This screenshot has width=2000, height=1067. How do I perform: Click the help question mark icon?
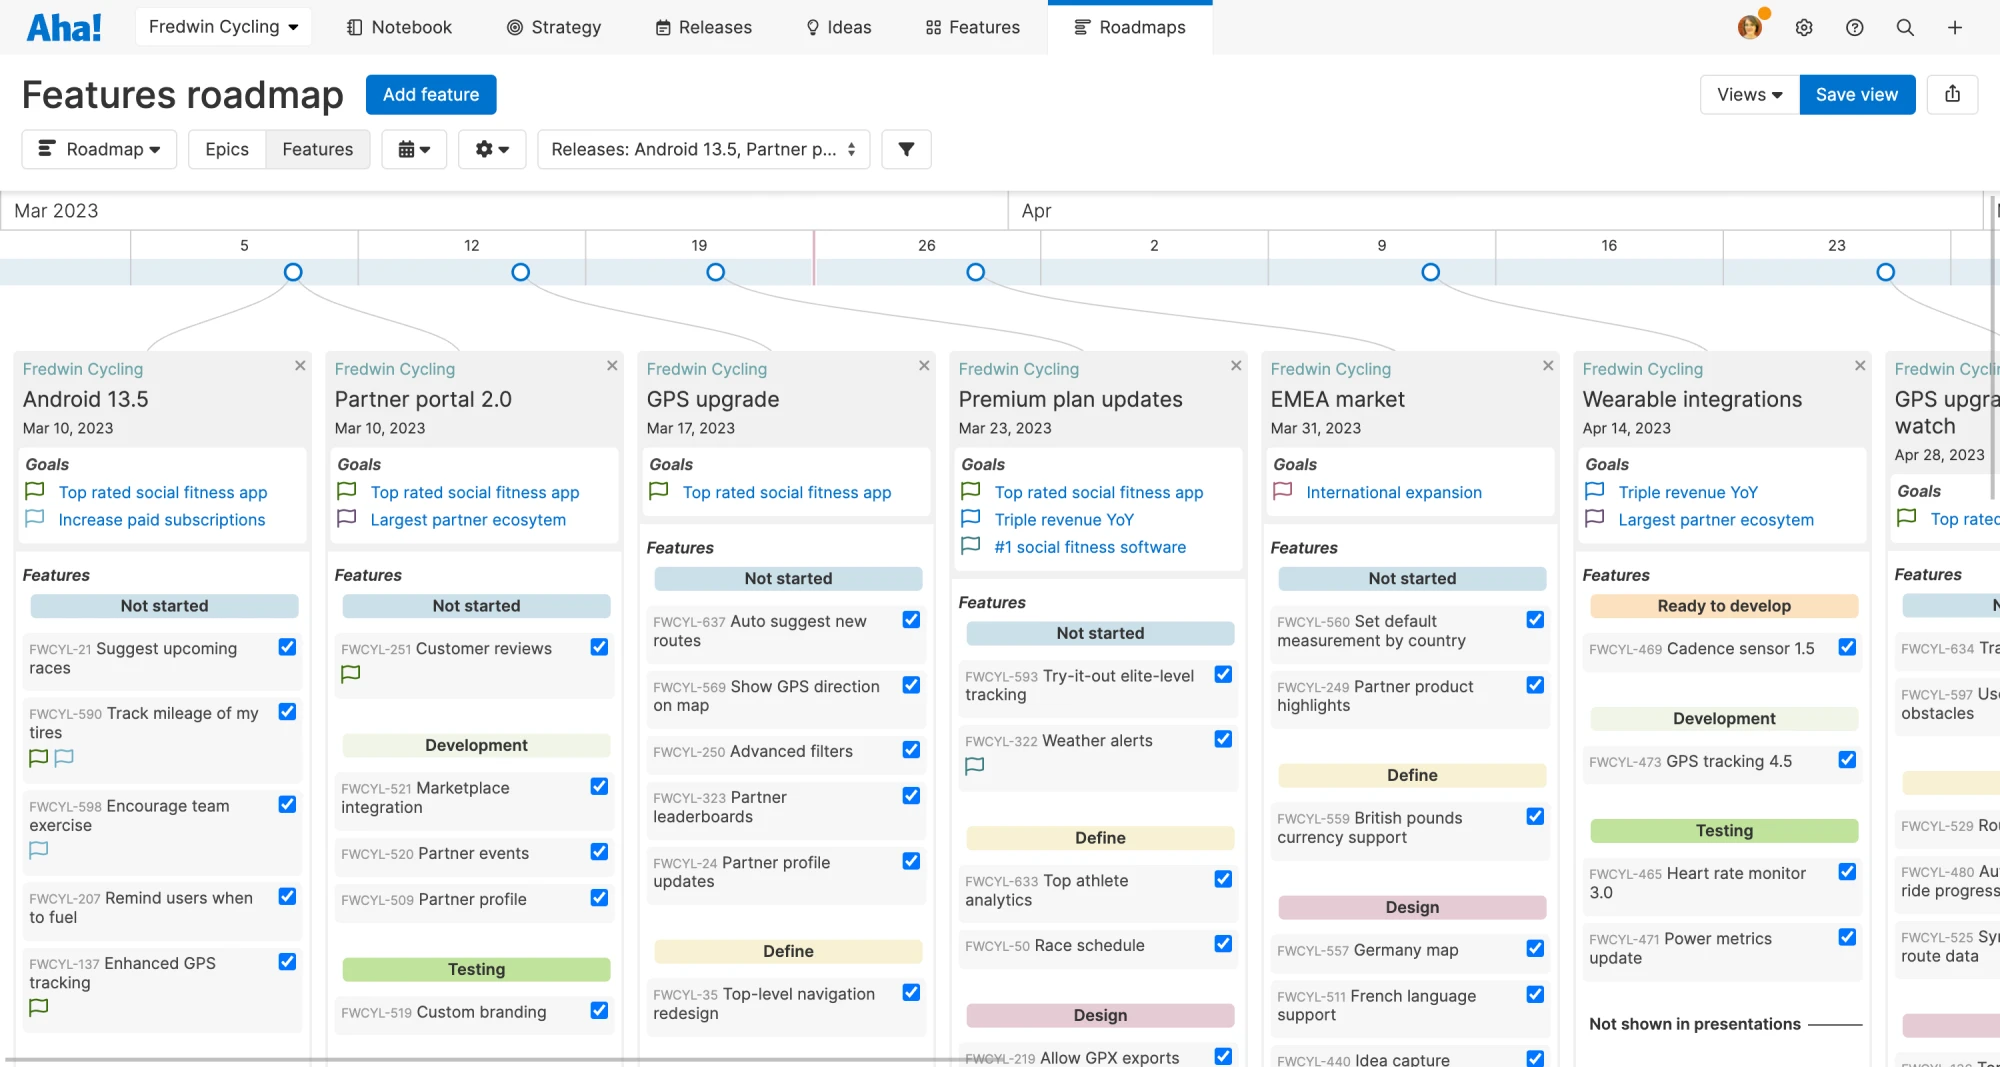coord(1854,27)
